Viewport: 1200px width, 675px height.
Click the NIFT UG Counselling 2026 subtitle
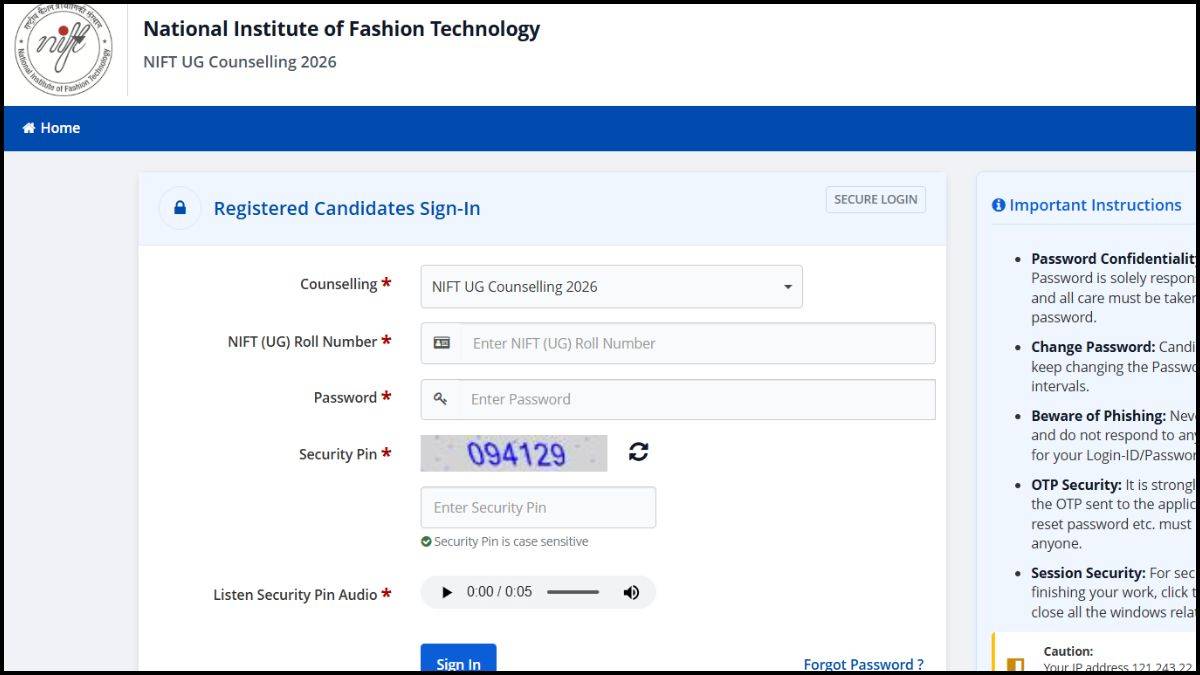[x=240, y=62]
